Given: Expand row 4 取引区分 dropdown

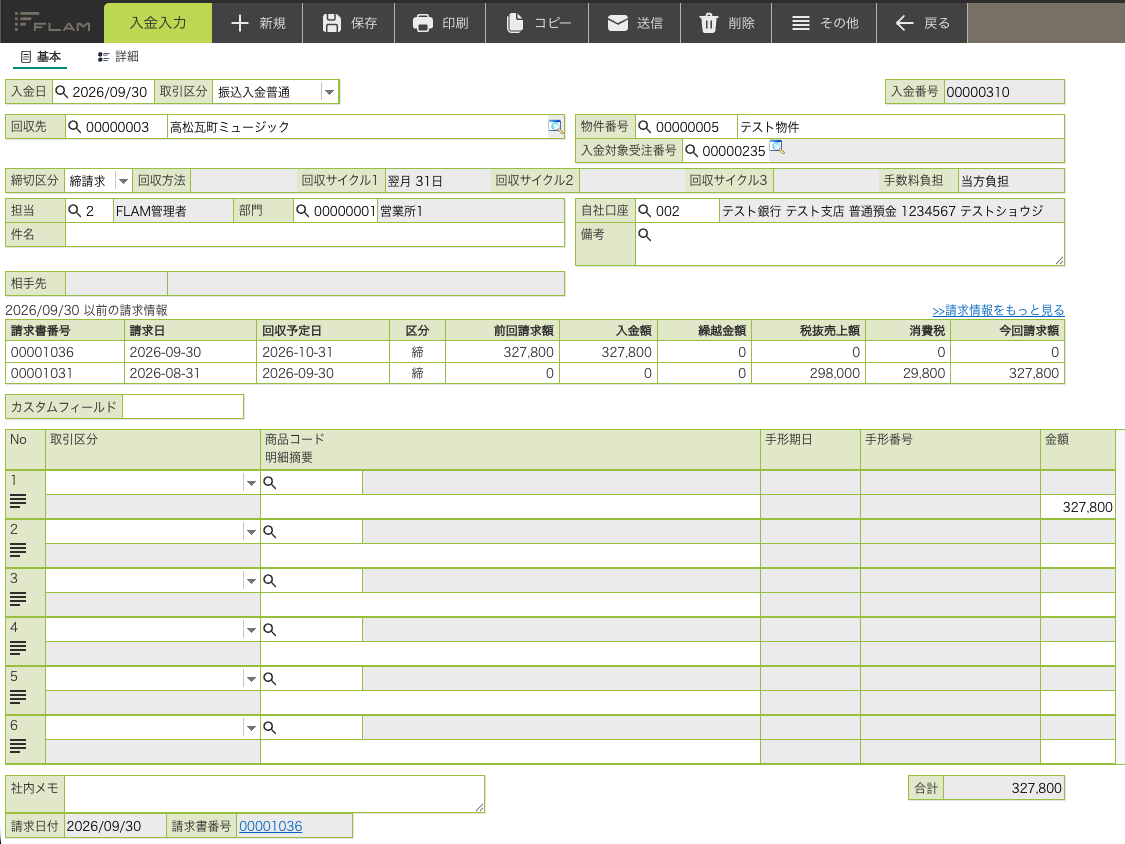Looking at the screenshot, I should point(250,629).
